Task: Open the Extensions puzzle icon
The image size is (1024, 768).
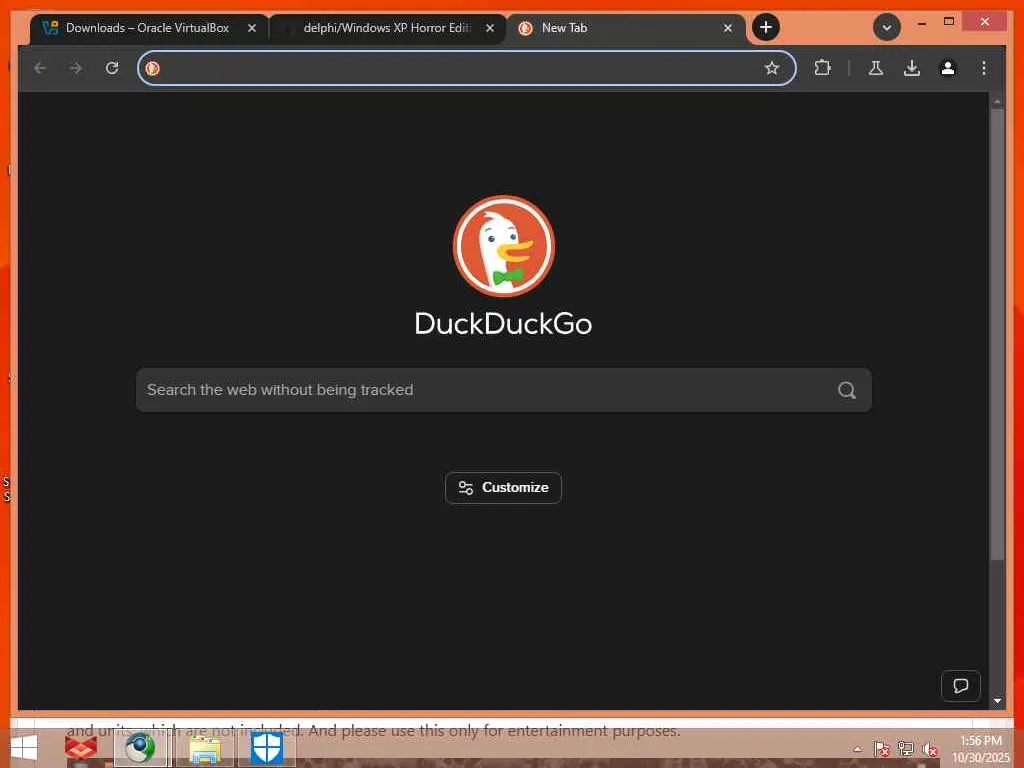Action: click(x=822, y=68)
